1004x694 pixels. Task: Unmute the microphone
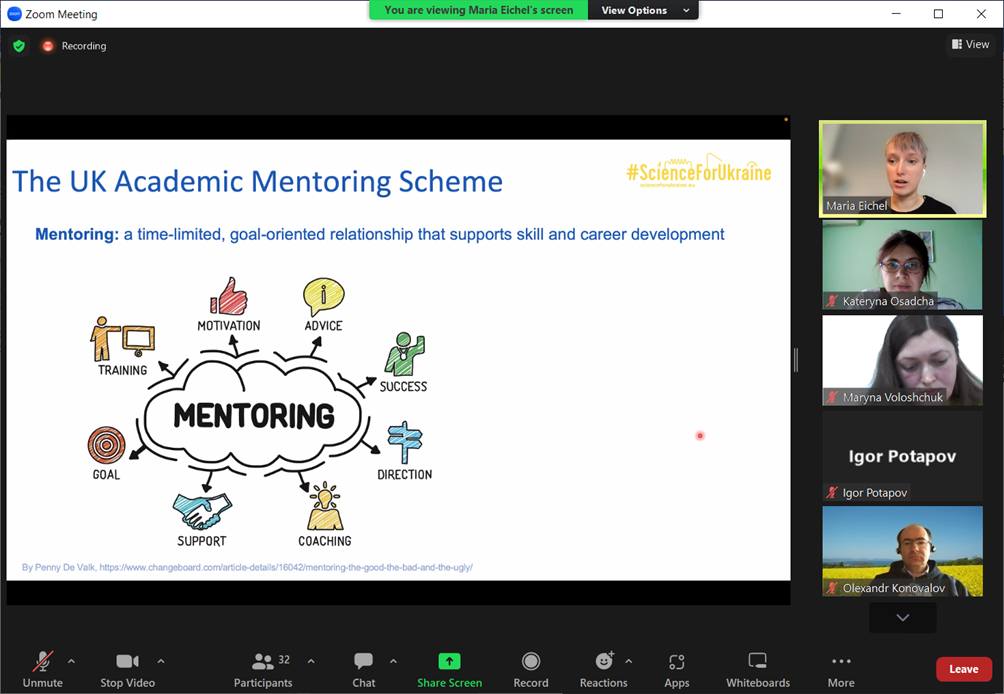42,668
